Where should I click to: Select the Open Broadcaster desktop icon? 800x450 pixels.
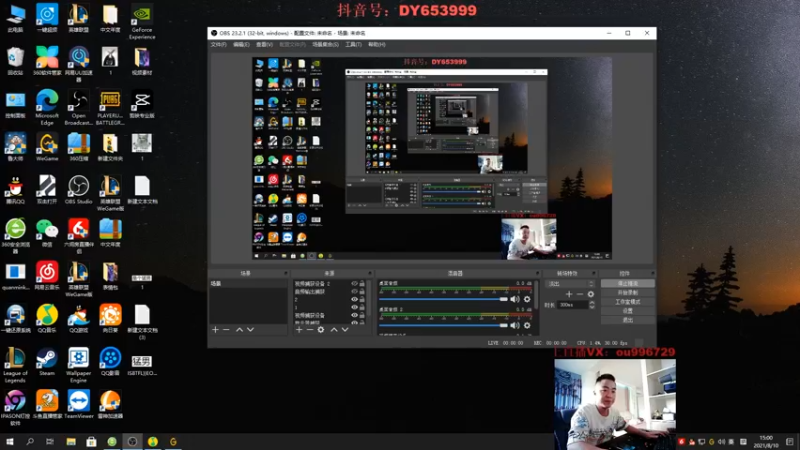pos(79,107)
